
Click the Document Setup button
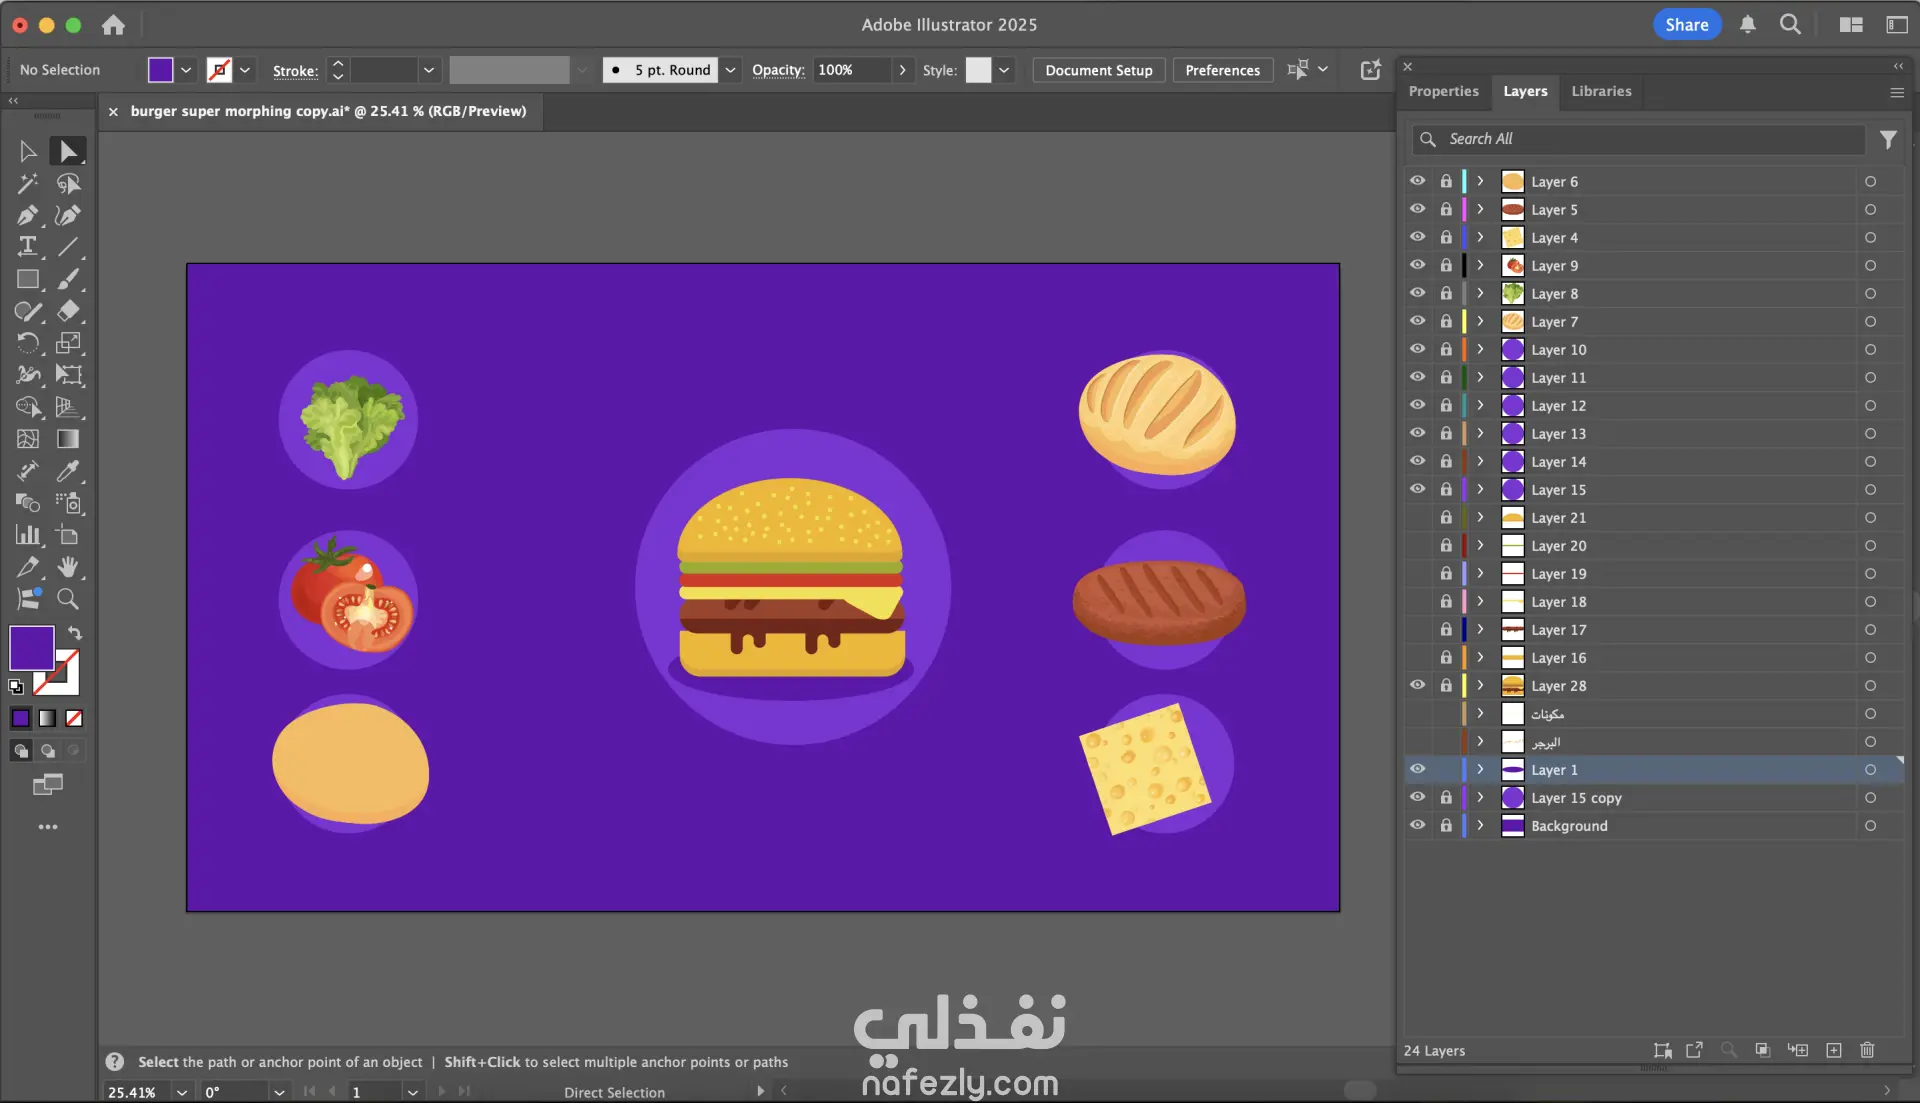(1098, 70)
